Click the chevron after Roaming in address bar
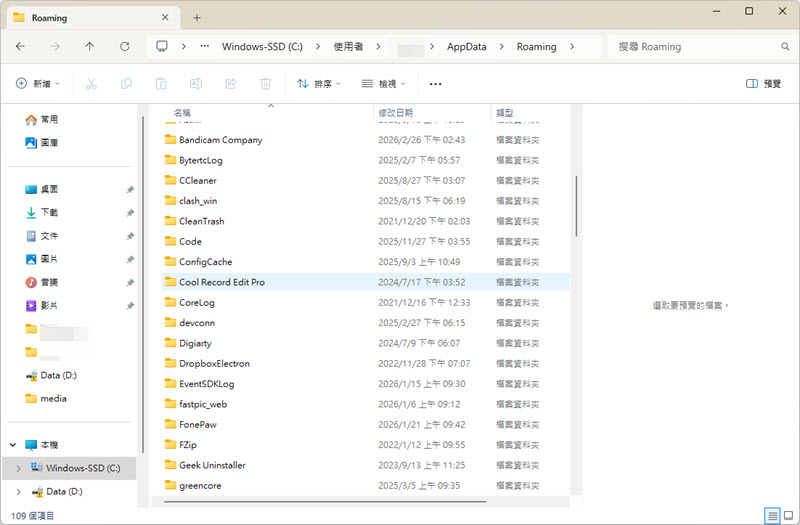This screenshot has height=525, width=800. coord(572,46)
